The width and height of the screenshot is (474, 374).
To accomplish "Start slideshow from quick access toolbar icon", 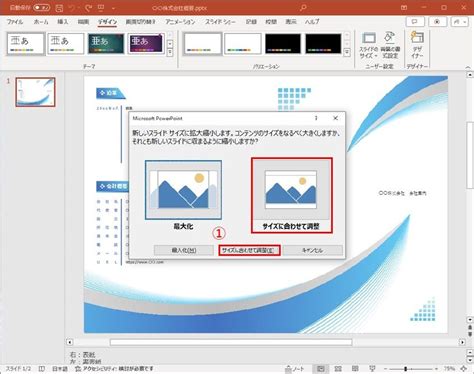I will (x=100, y=7).
